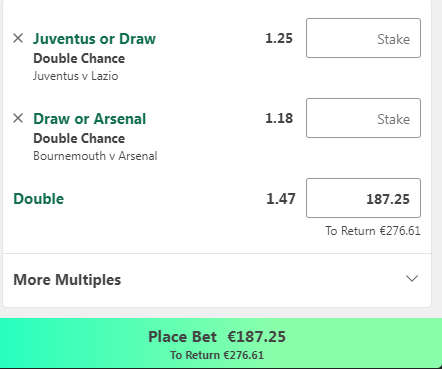Click the 1.47 Double odds value

click(x=281, y=199)
